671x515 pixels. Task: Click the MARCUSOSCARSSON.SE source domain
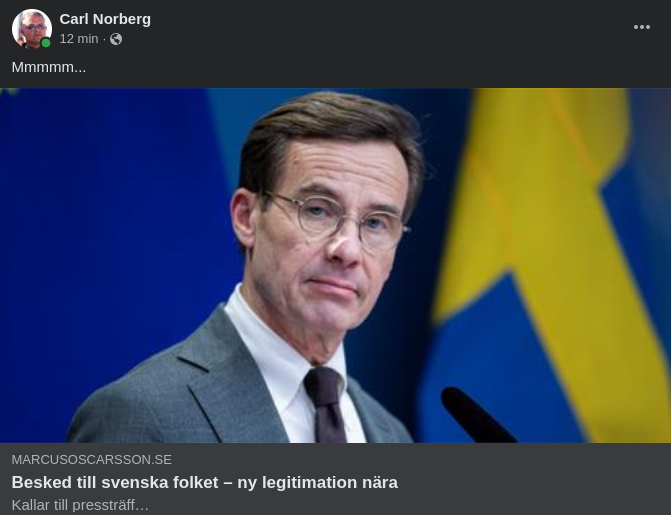pyautogui.click(x=92, y=459)
